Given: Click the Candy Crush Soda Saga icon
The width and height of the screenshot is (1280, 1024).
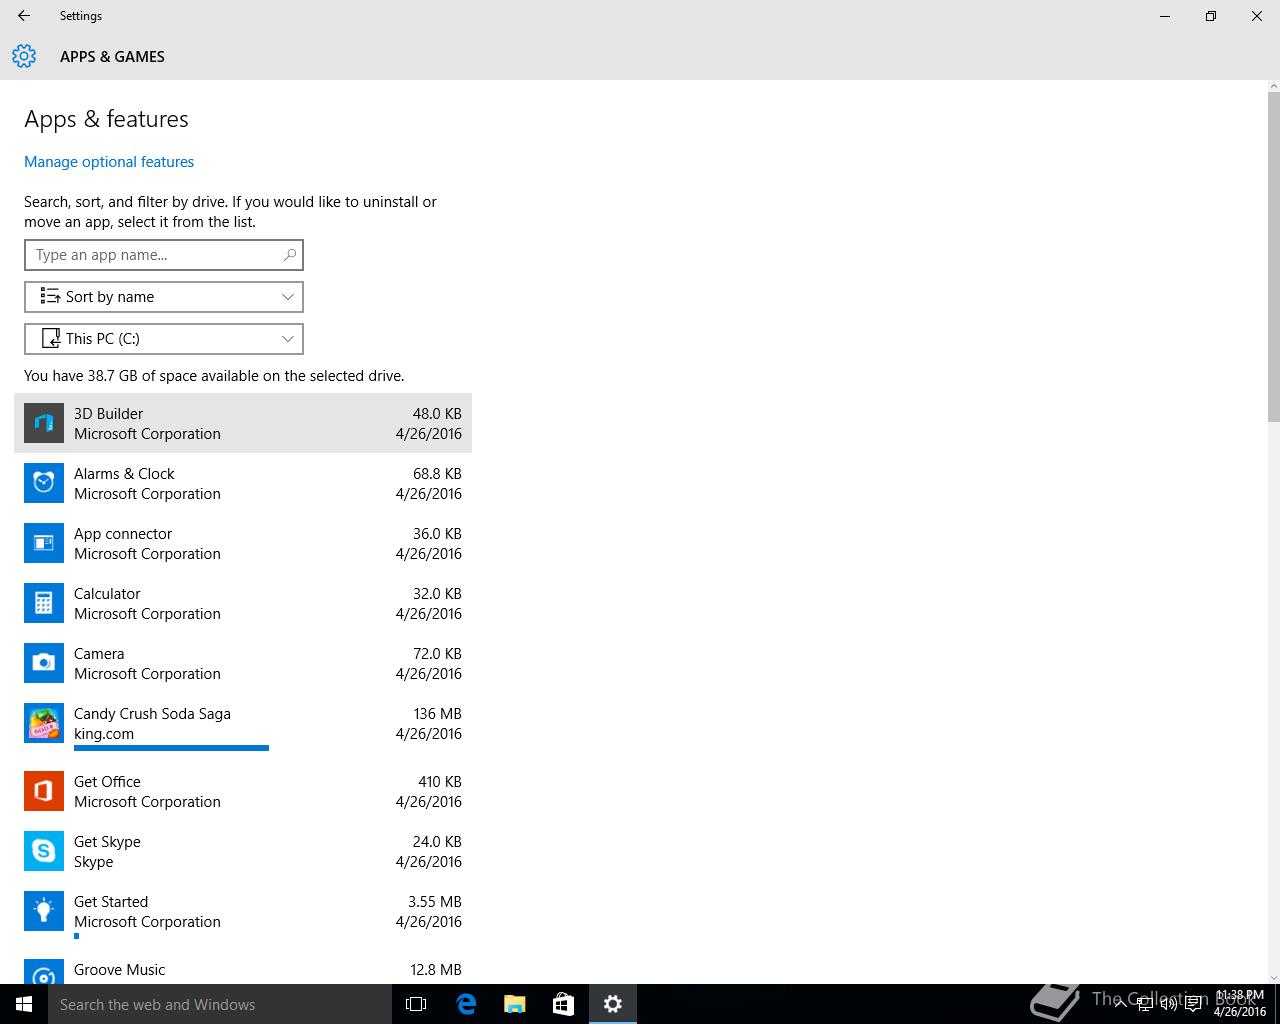Looking at the screenshot, I should (x=44, y=723).
